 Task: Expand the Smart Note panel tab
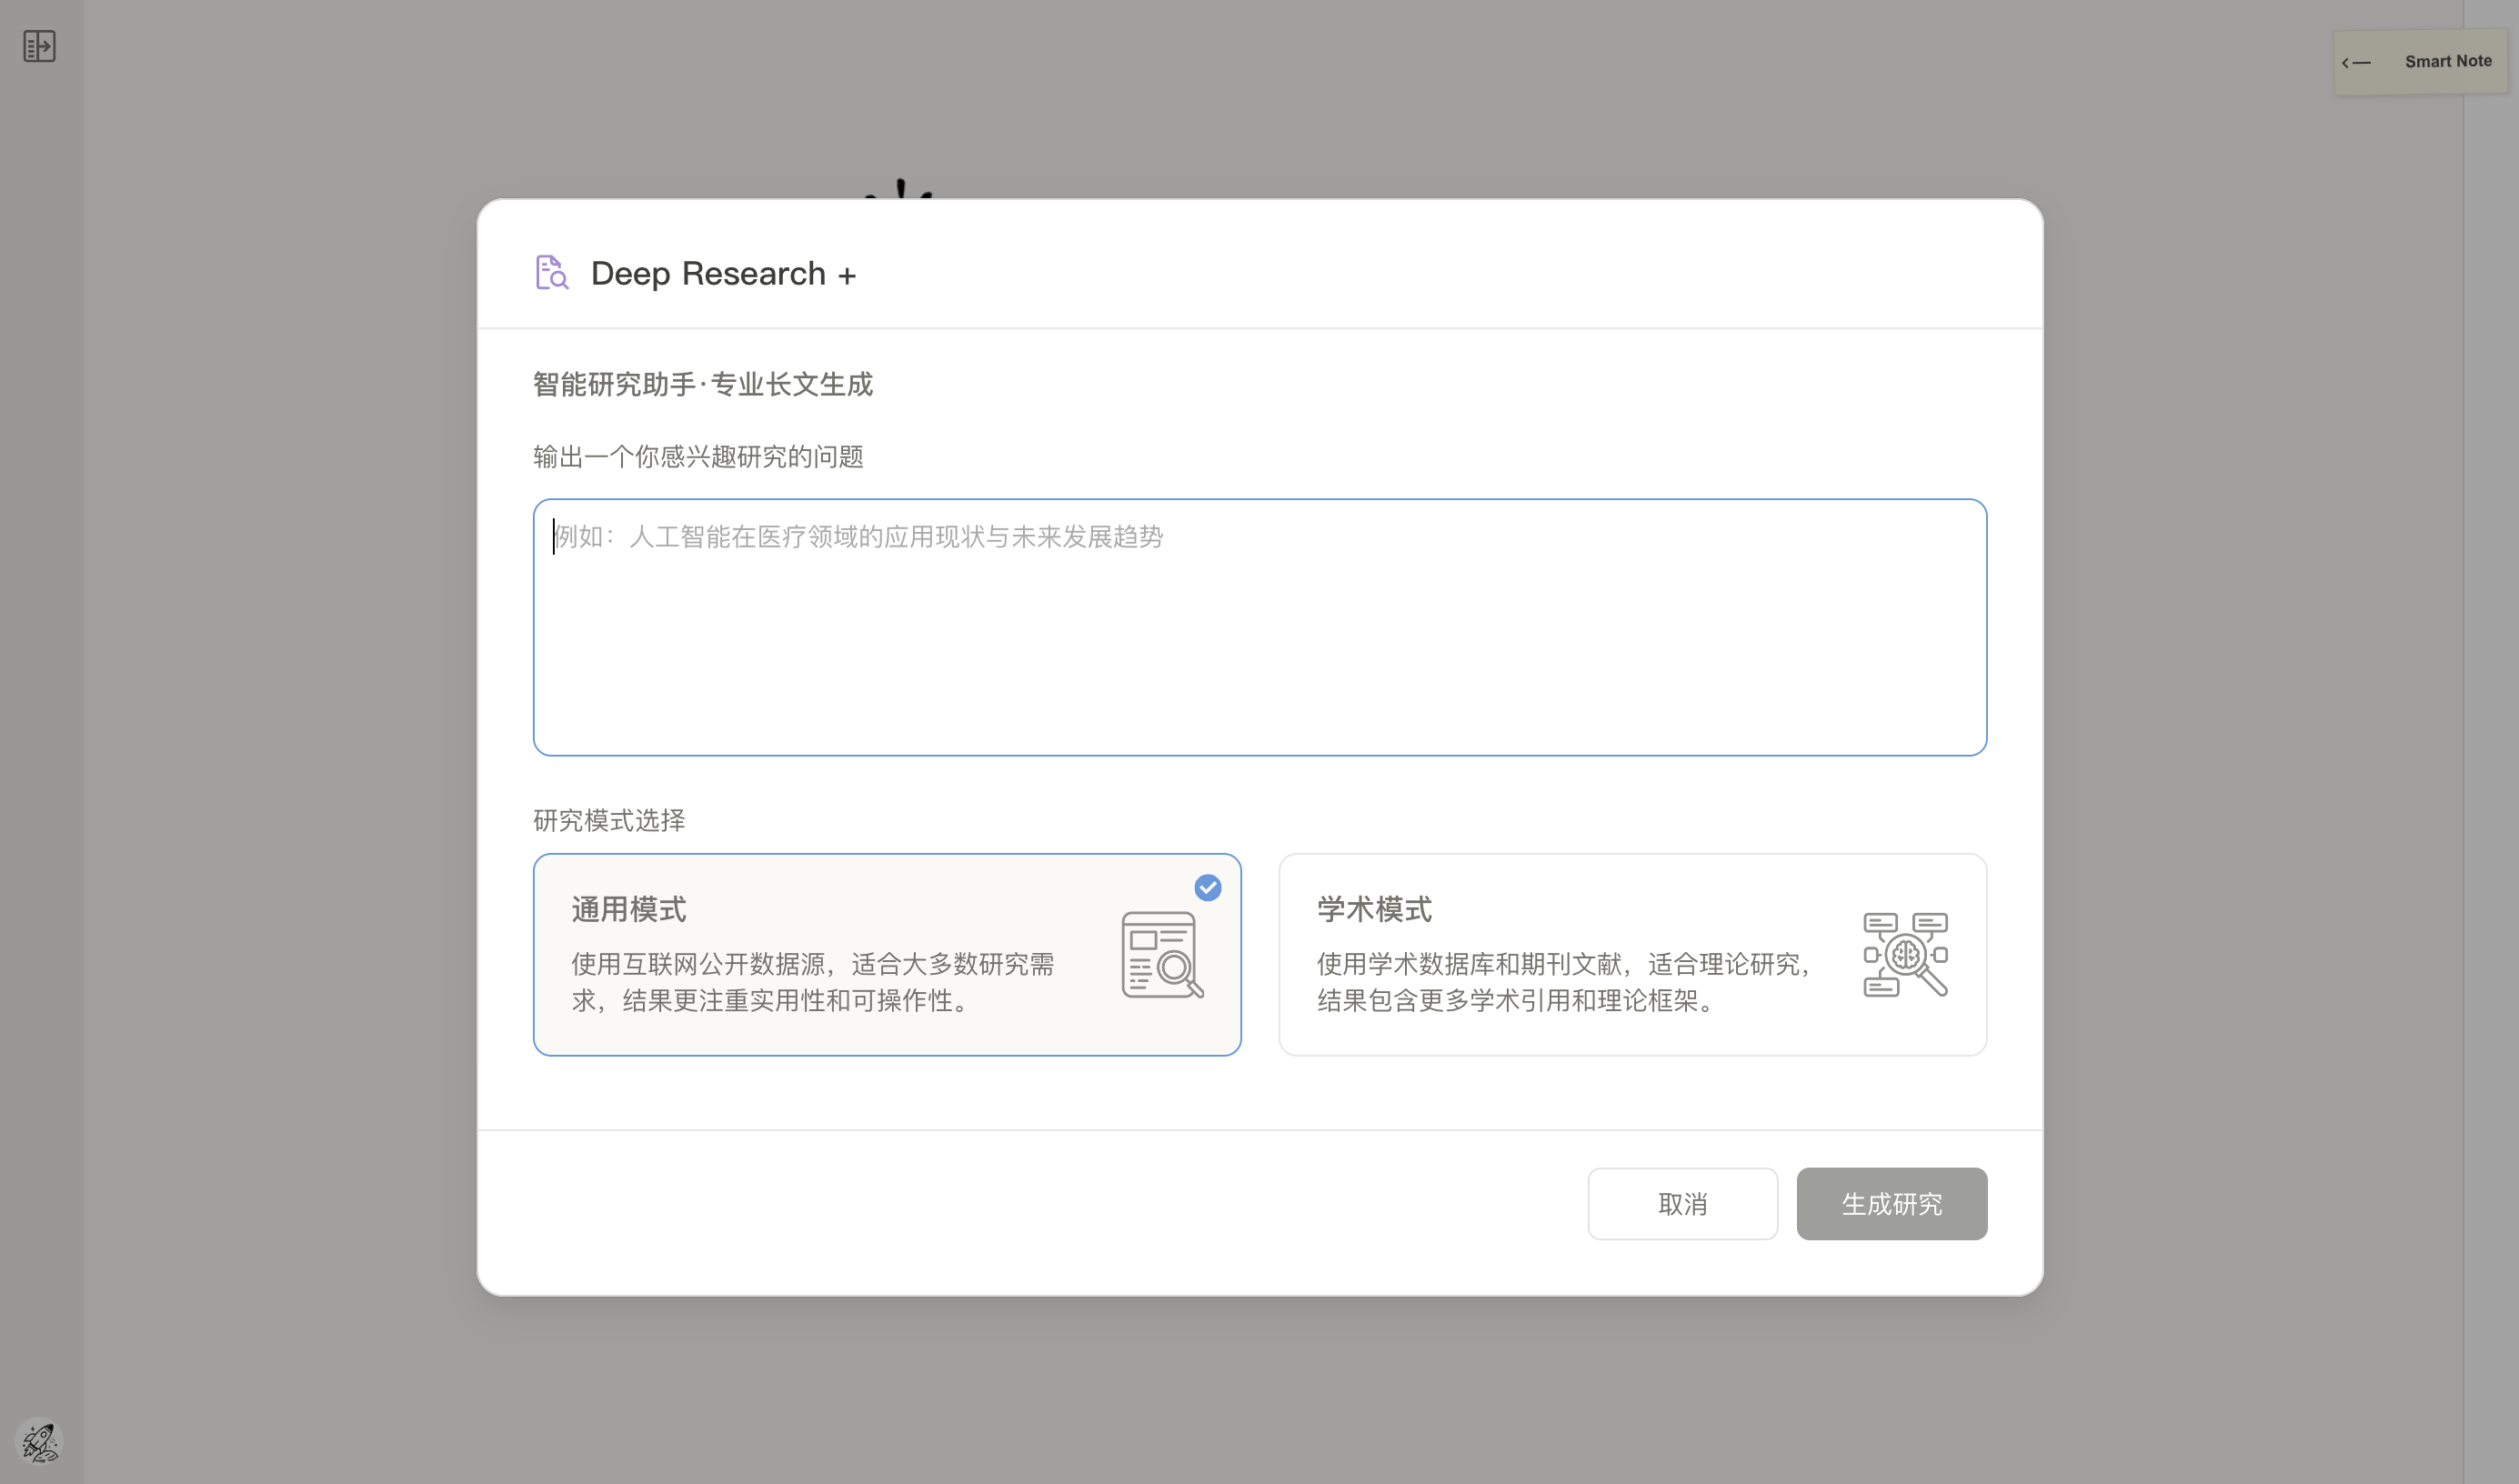coord(2446,62)
